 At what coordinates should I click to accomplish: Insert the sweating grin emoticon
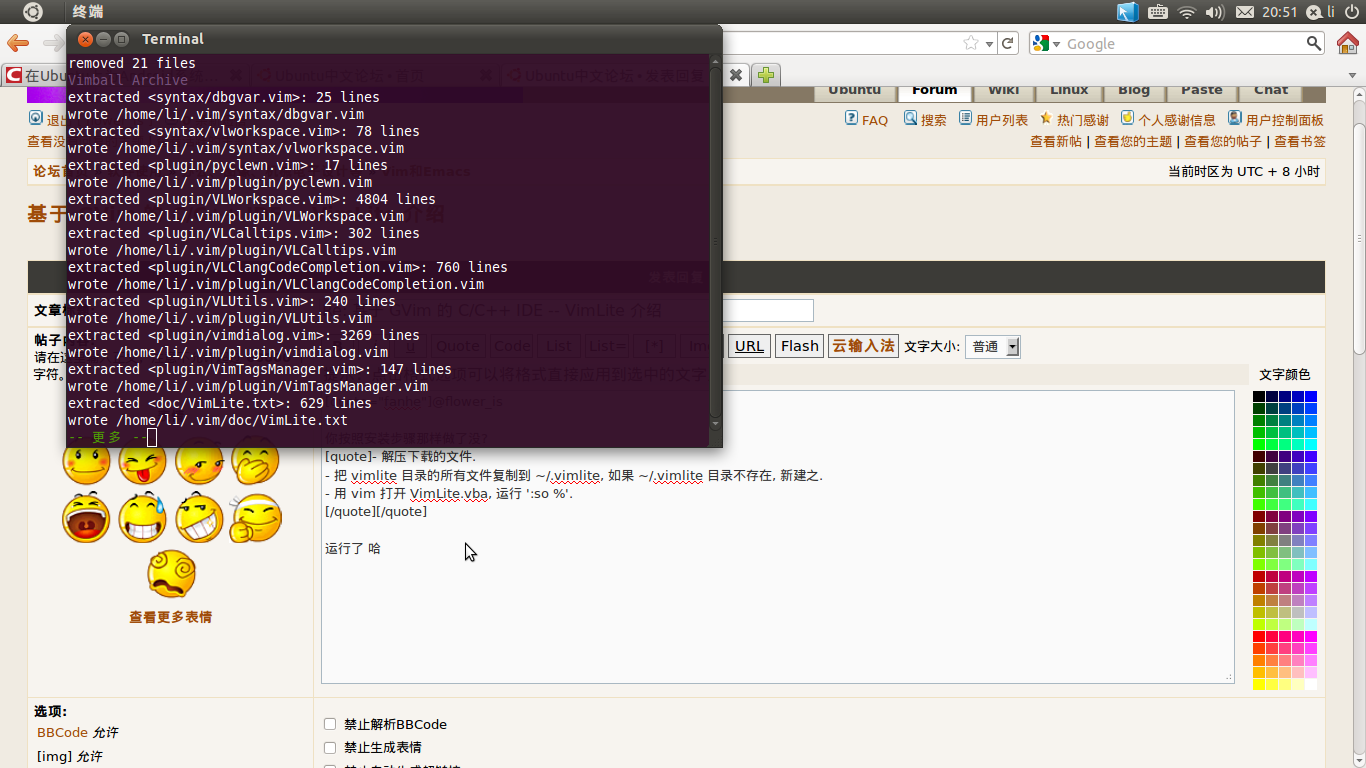click(143, 518)
